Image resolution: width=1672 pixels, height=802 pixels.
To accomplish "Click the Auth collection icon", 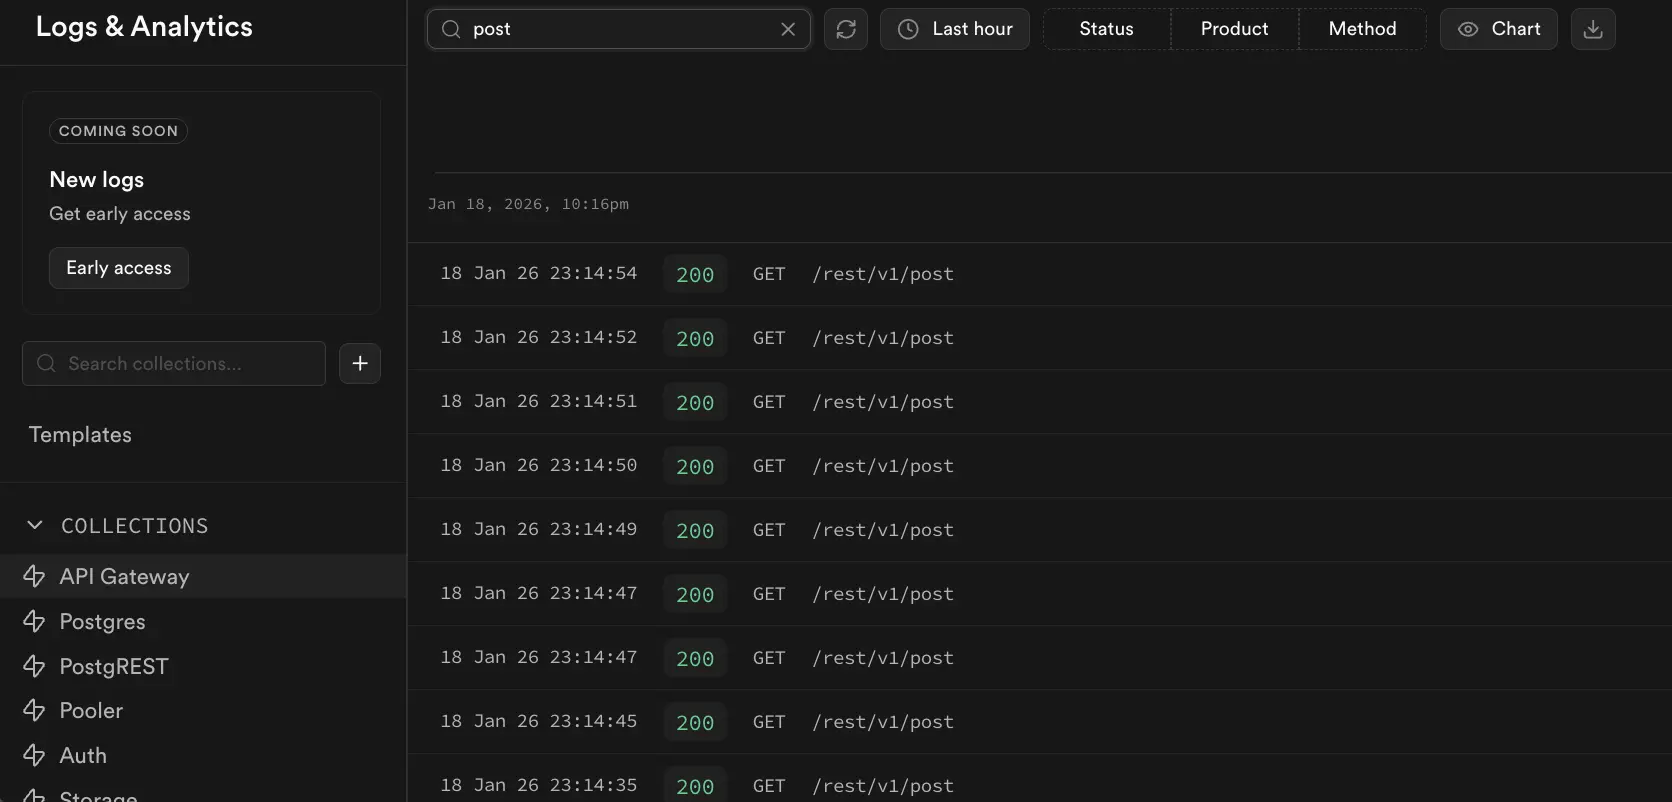I will [x=34, y=755].
